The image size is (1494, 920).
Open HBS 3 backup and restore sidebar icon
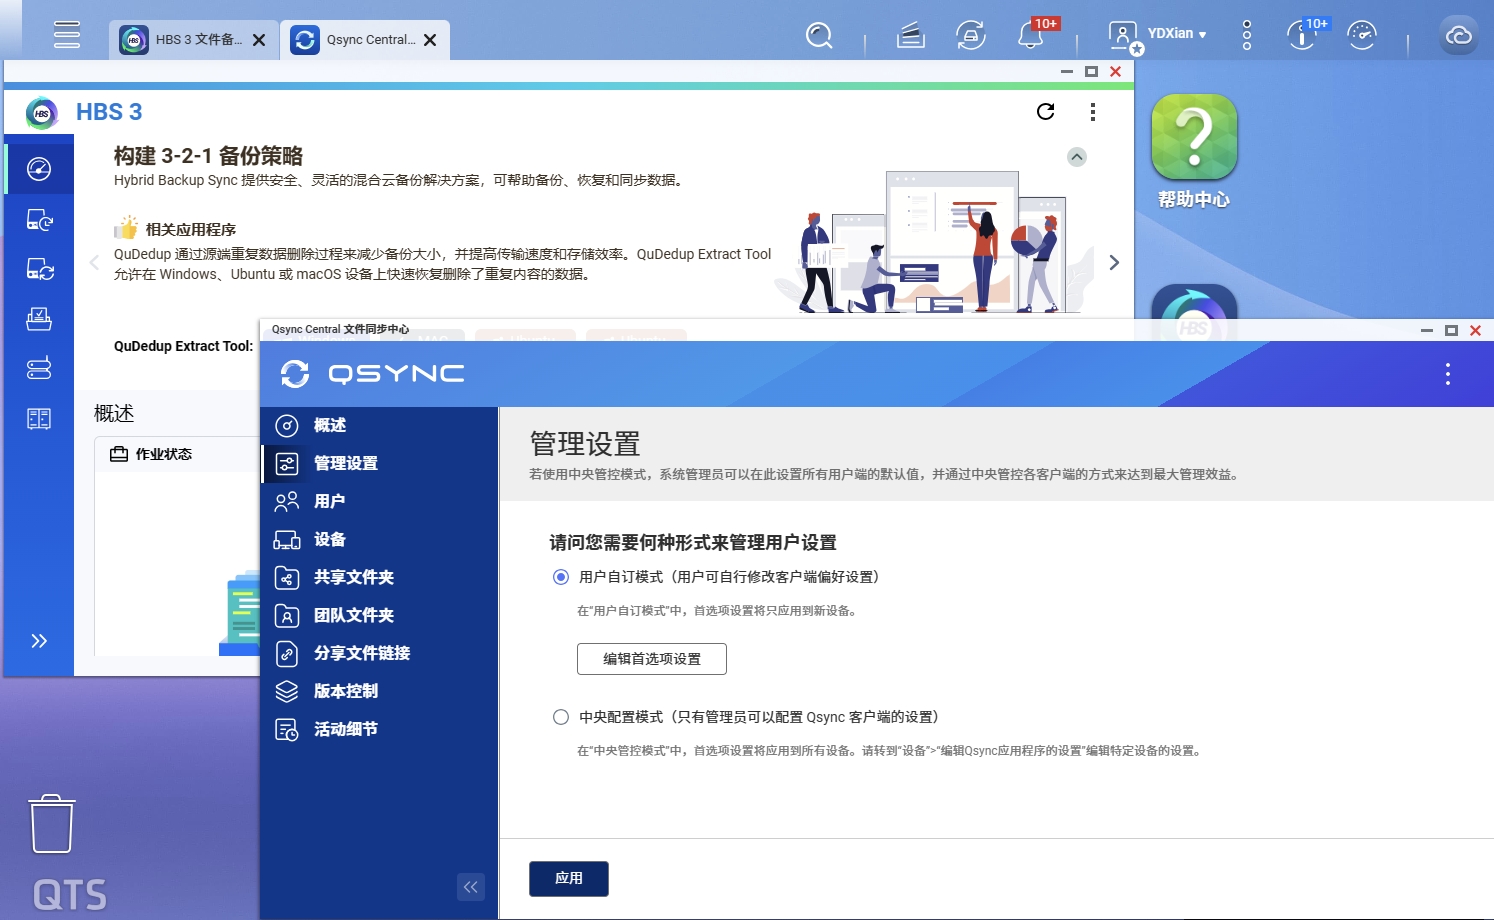coord(39,219)
